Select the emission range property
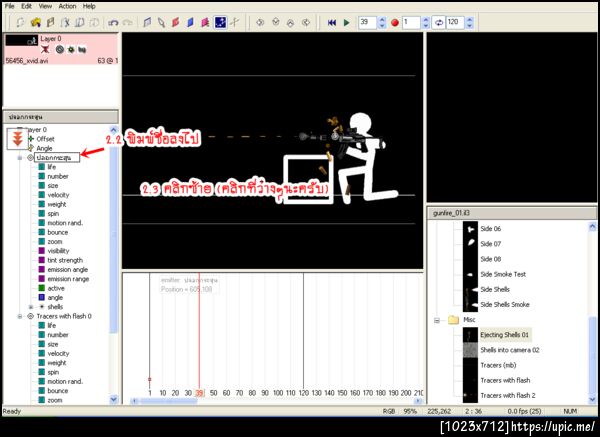 [68, 279]
